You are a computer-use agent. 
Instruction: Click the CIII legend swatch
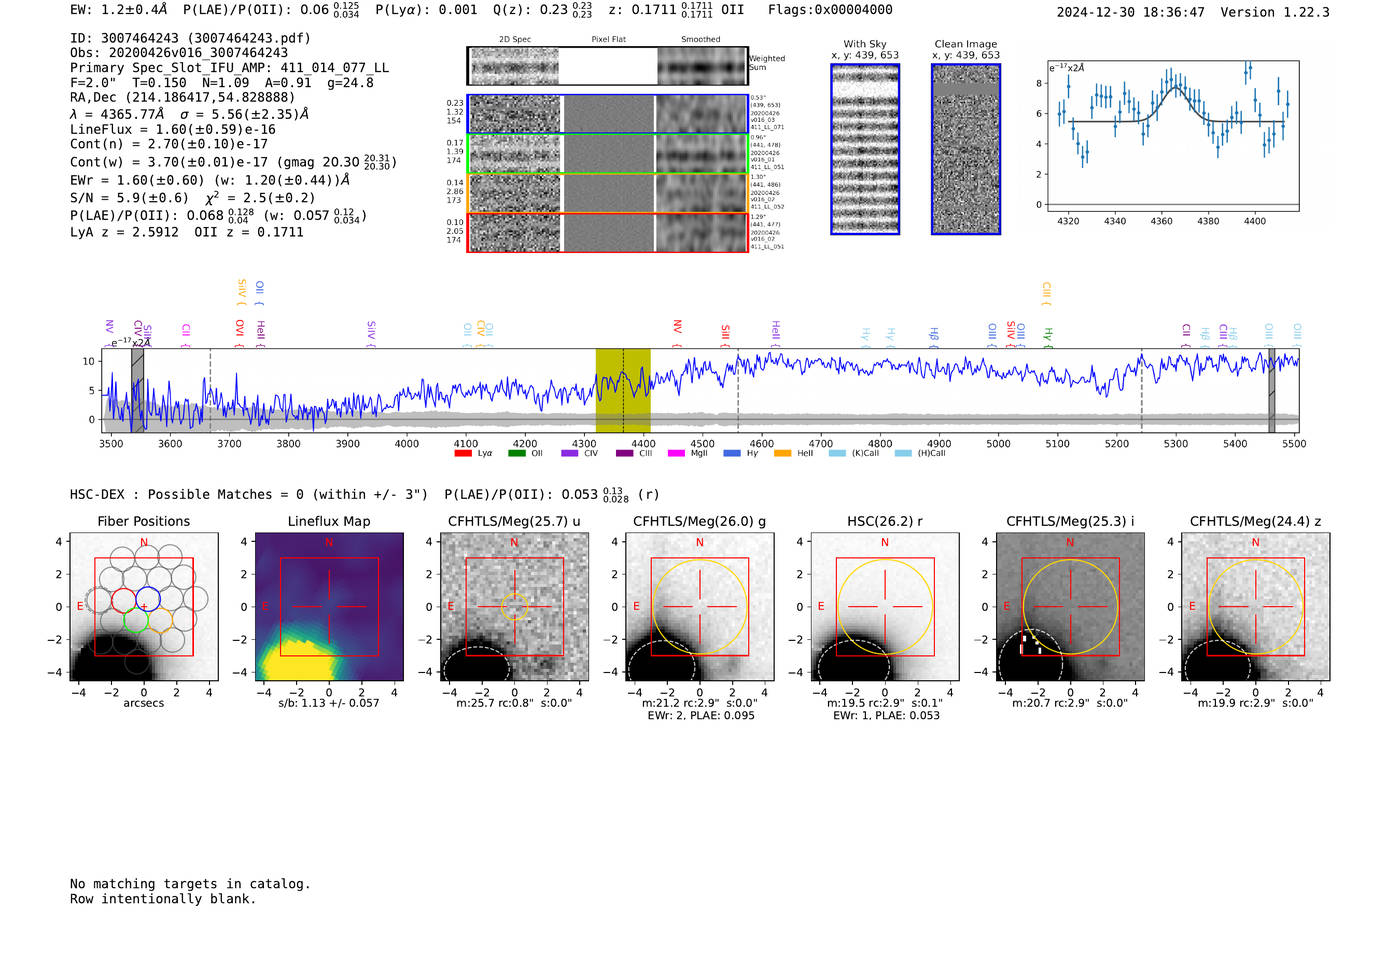(625, 453)
